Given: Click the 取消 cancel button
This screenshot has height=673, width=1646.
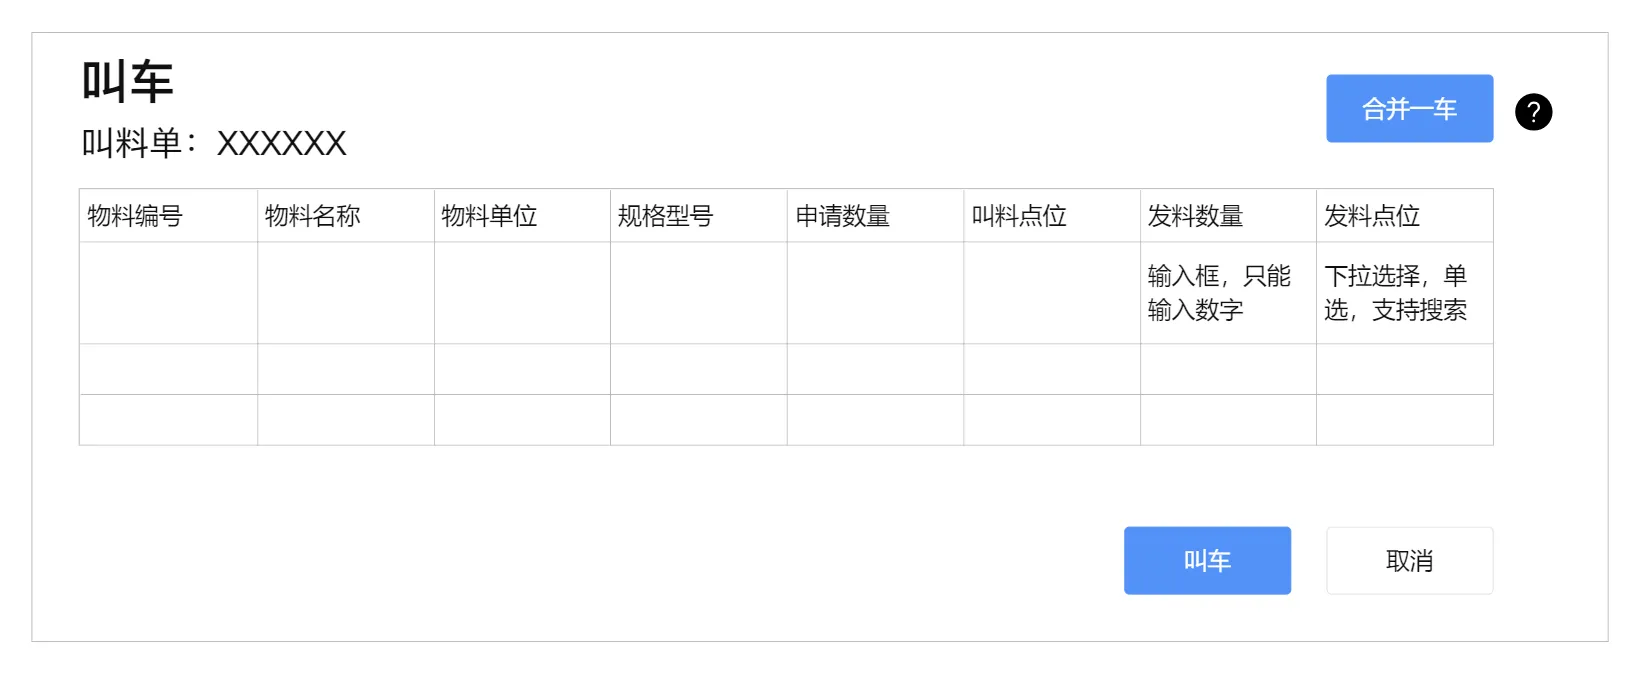Looking at the screenshot, I should (1409, 561).
